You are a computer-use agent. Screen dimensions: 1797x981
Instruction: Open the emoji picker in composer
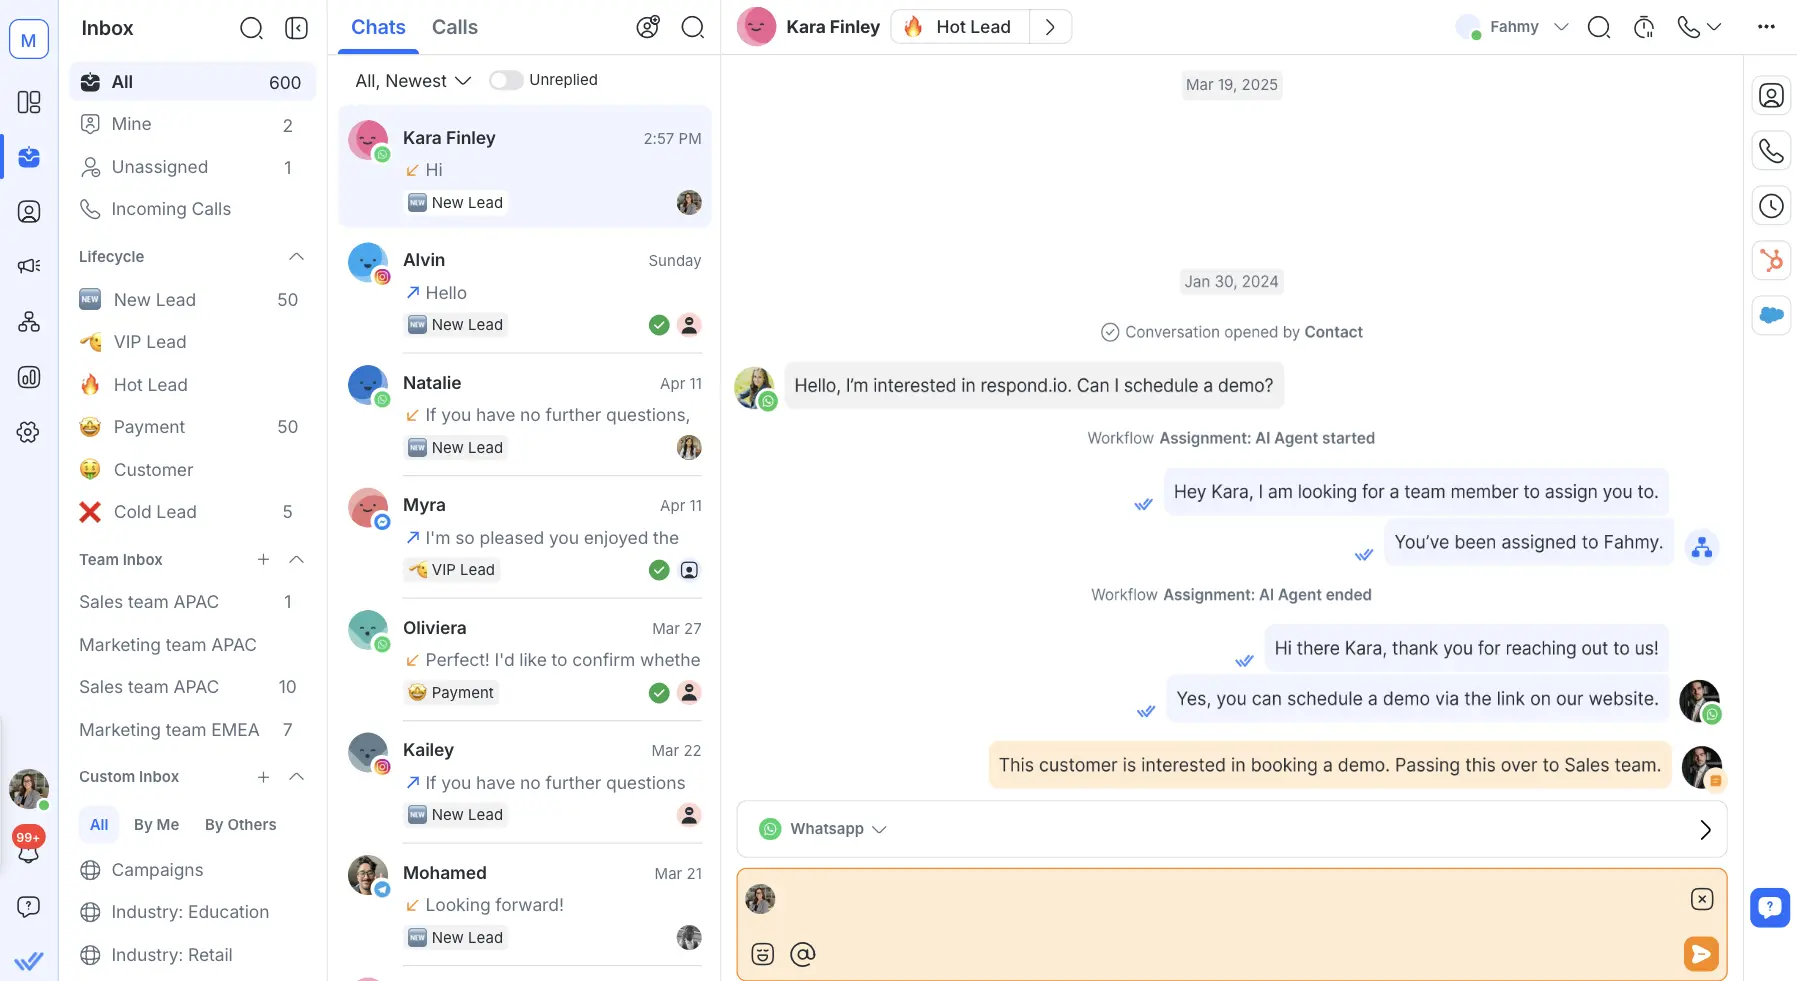pyautogui.click(x=763, y=954)
